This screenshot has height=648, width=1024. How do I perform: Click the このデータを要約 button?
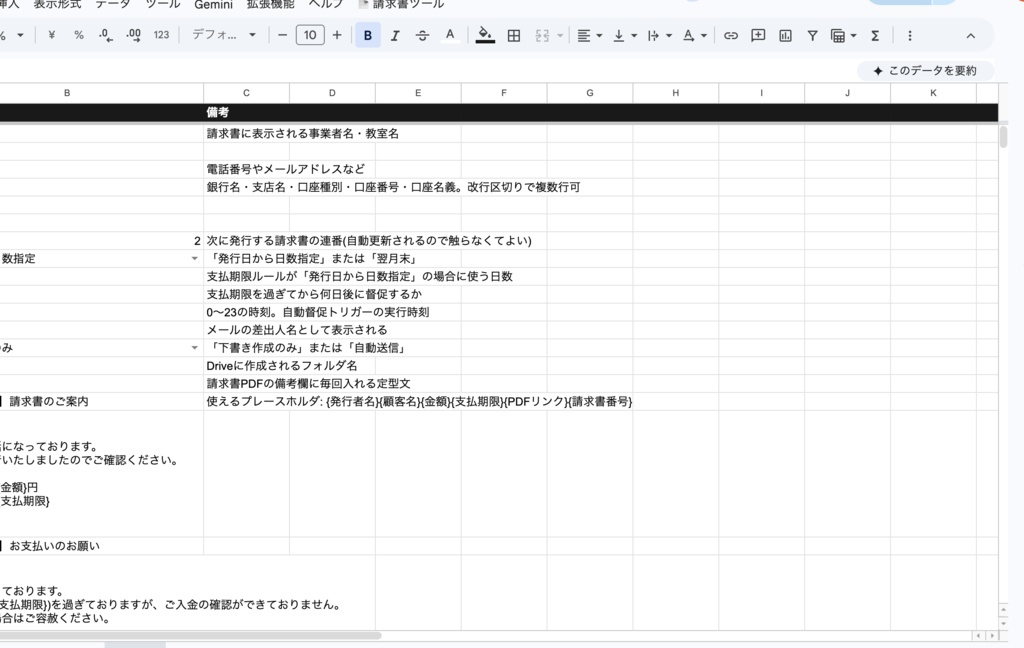[925, 71]
